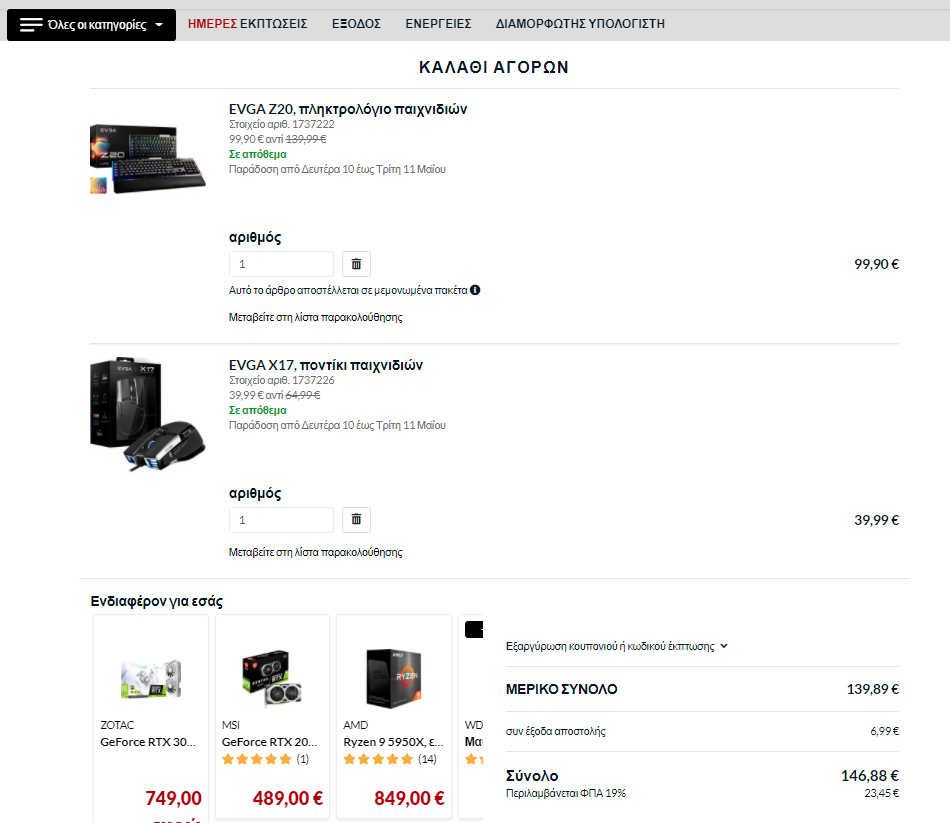950x823 pixels.
Task: Open ΔΙΑΜΟΡΦΩΤΗΣ ΥΠΟΛΟΓΙΣΤΗ menu item
Action: pyautogui.click(x=580, y=24)
